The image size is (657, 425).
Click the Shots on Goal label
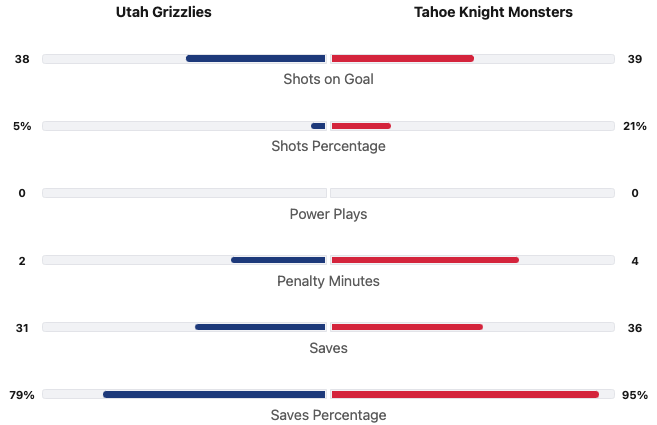328,79
